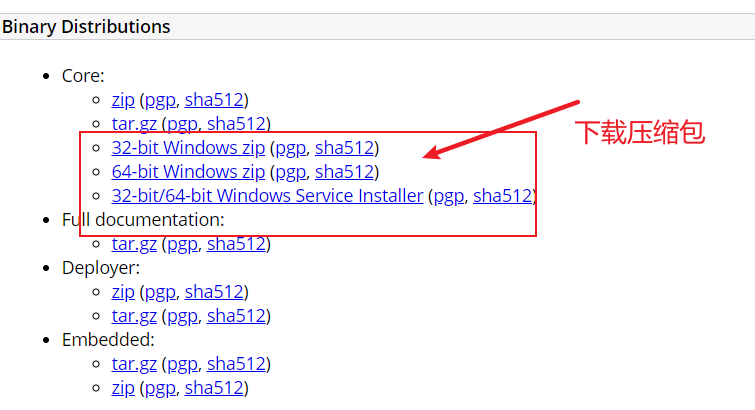Download the 32-bit Windows zip
The image size is (755, 410).
[188, 148]
